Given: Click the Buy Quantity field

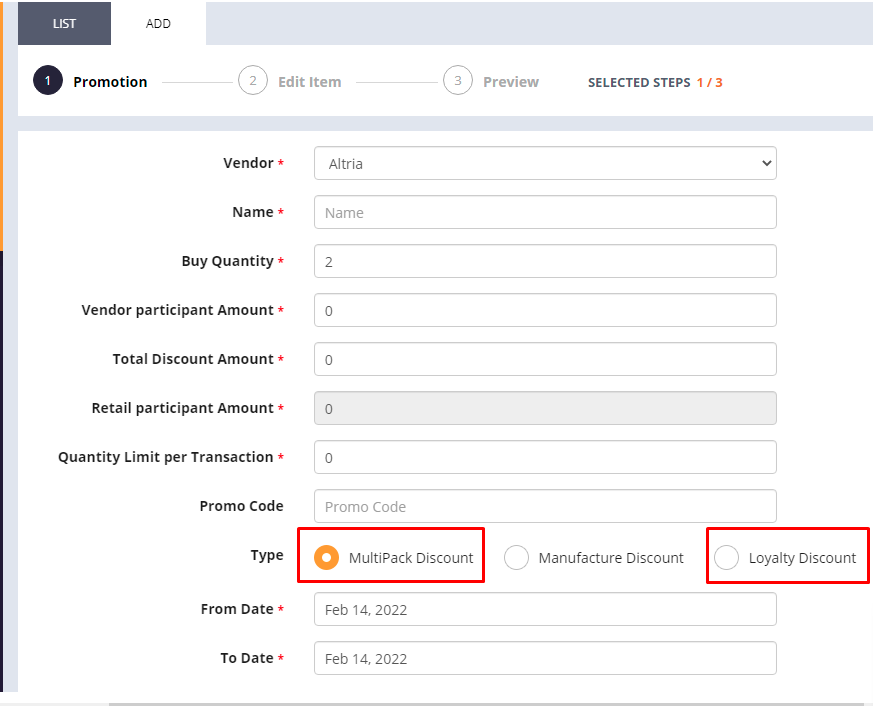Looking at the screenshot, I should [x=545, y=261].
